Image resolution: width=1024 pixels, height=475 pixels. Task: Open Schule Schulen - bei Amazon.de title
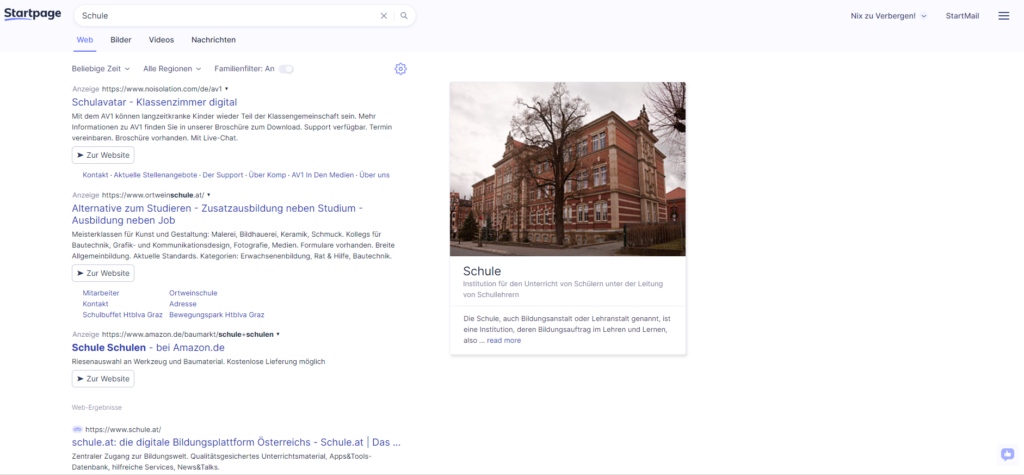pyautogui.click(x=148, y=348)
